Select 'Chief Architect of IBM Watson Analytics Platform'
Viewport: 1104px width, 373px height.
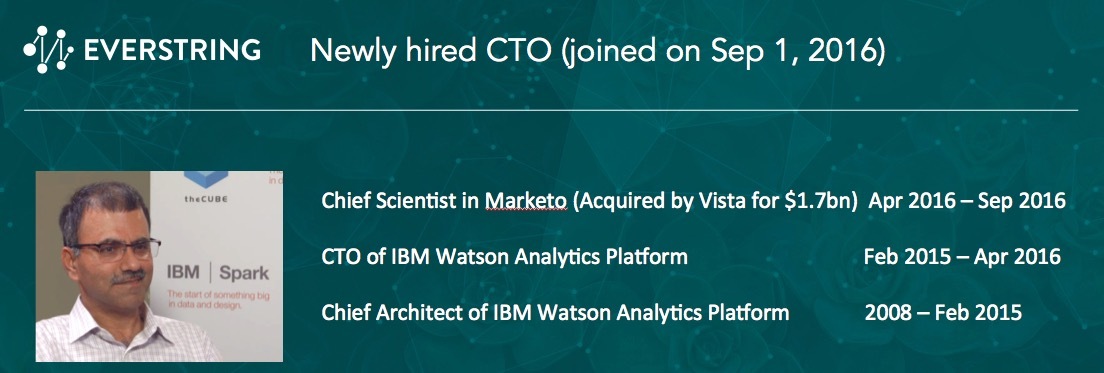555,312
